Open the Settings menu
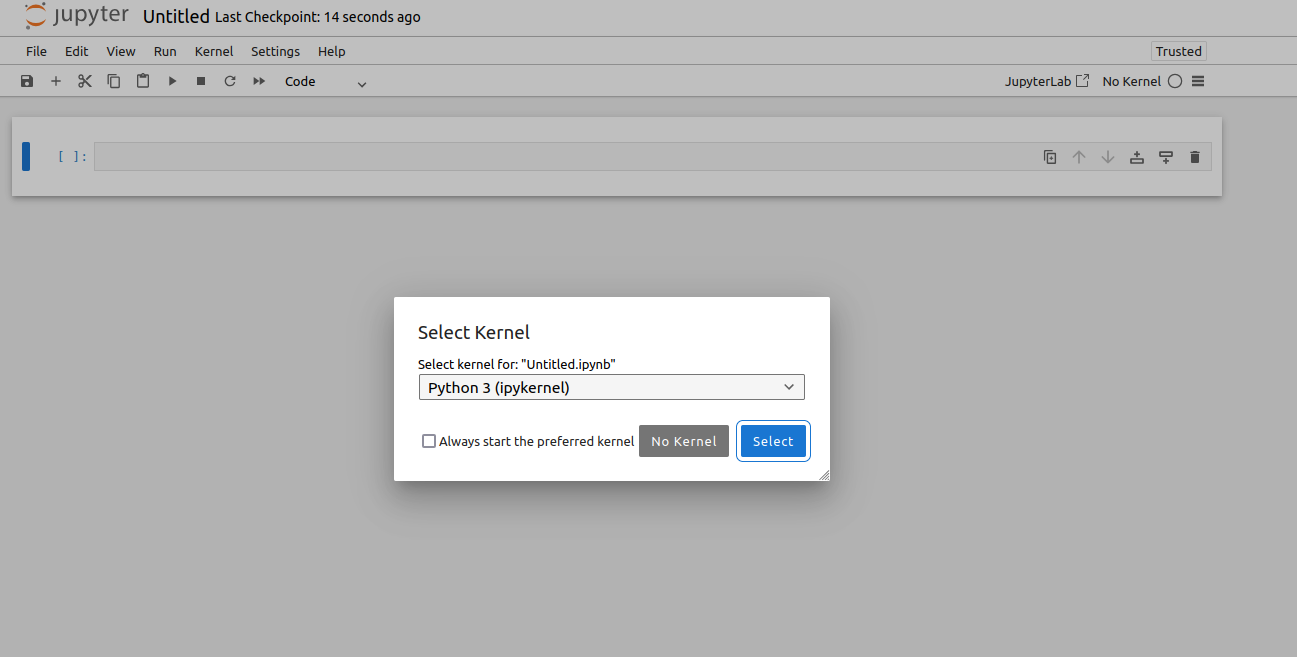Viewport: 1297px width, 657px height. (275, 51)
